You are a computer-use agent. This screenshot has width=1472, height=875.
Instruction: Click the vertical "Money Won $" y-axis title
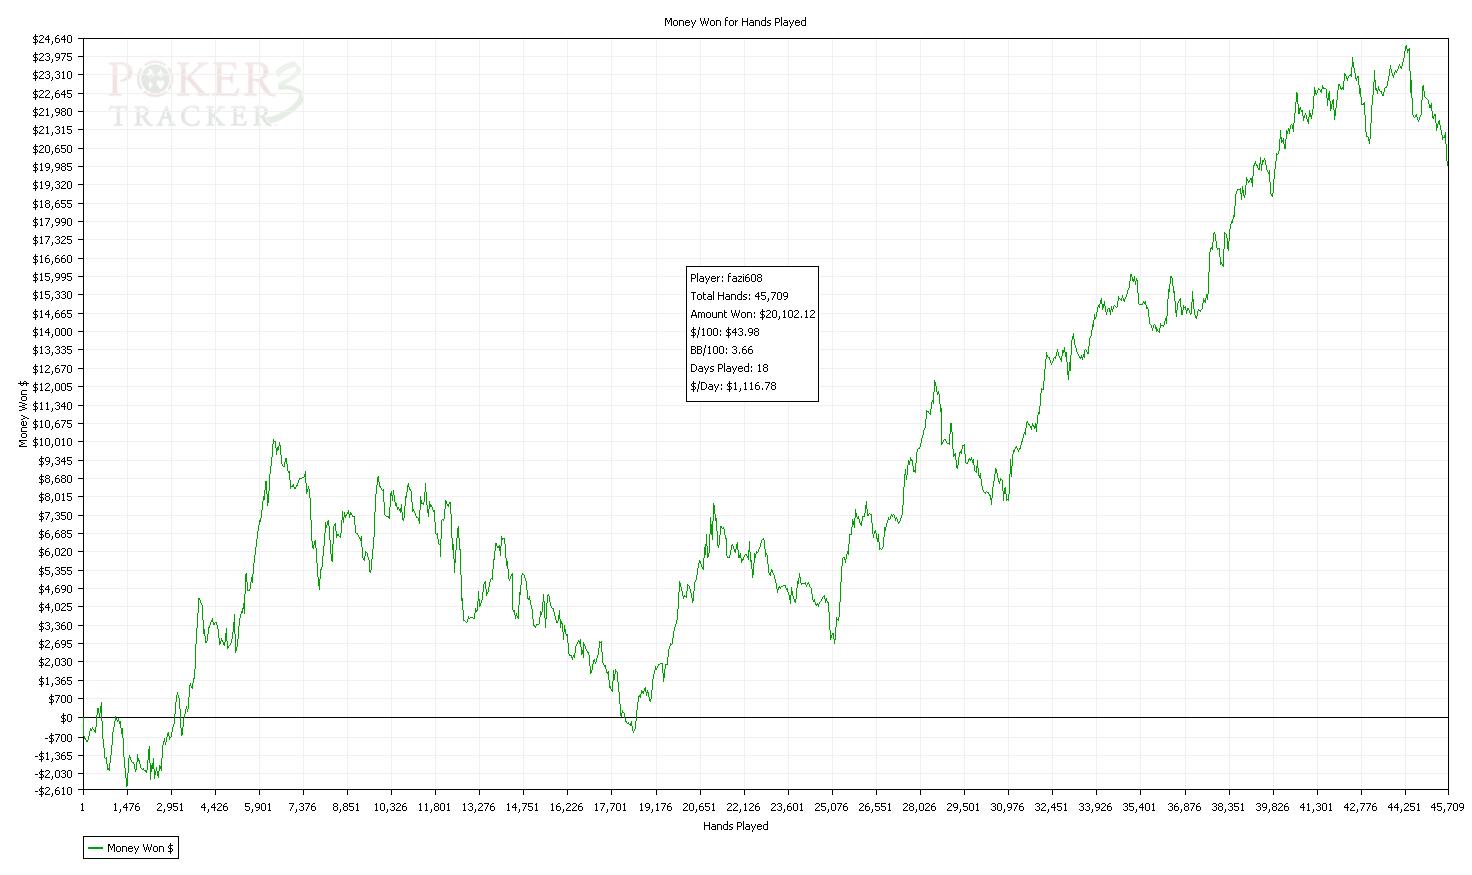coord(23,414)
